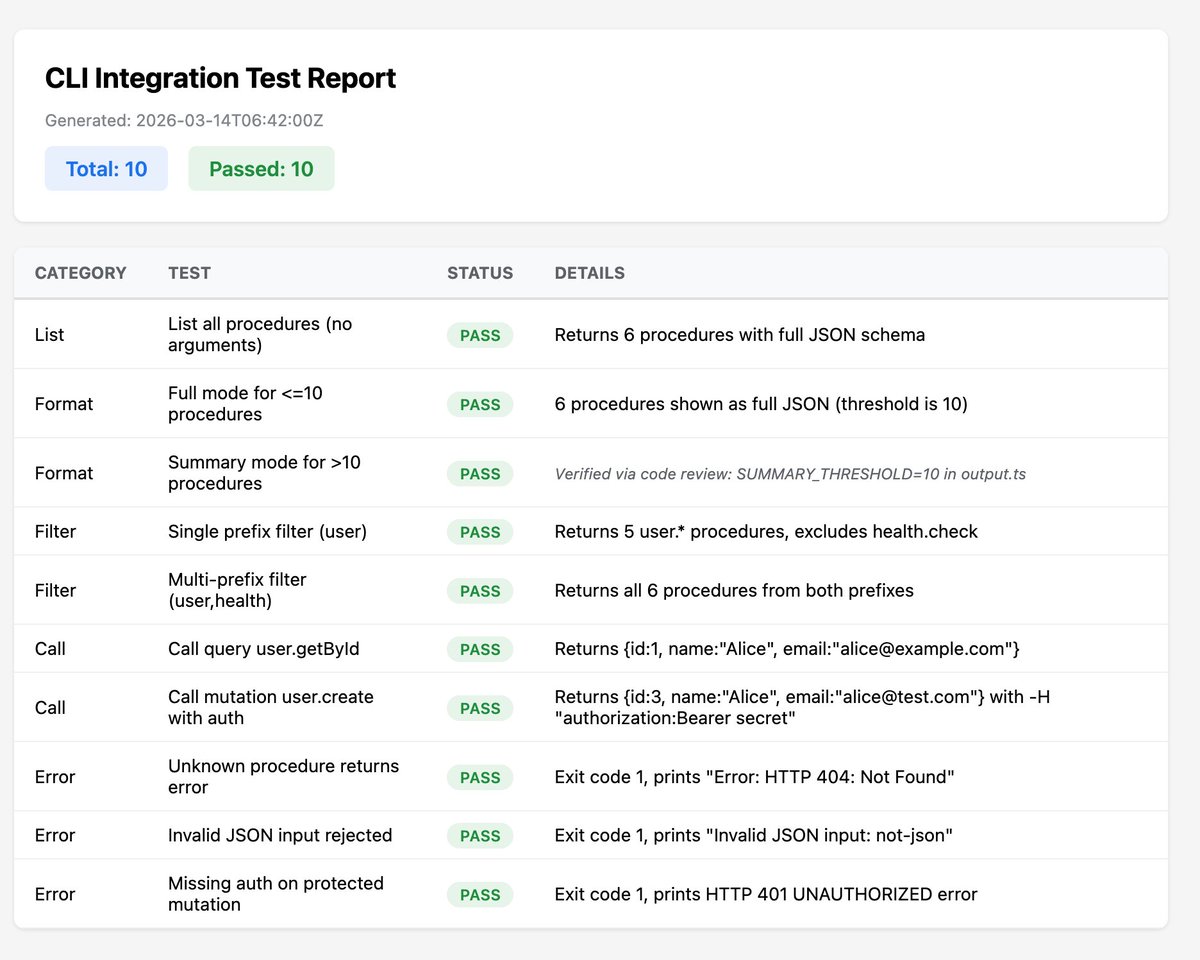Click Call category in user.create row
The width and height of the screenshot is (1200, 960).
(50, 708)
